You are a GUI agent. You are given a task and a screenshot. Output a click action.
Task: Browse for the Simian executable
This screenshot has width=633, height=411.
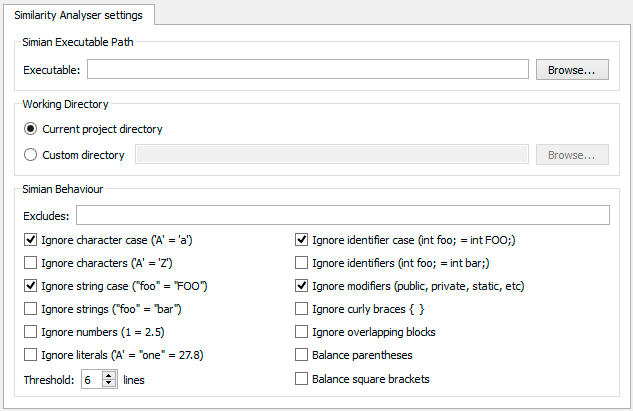pyautogui.click(x=571, y=69)
